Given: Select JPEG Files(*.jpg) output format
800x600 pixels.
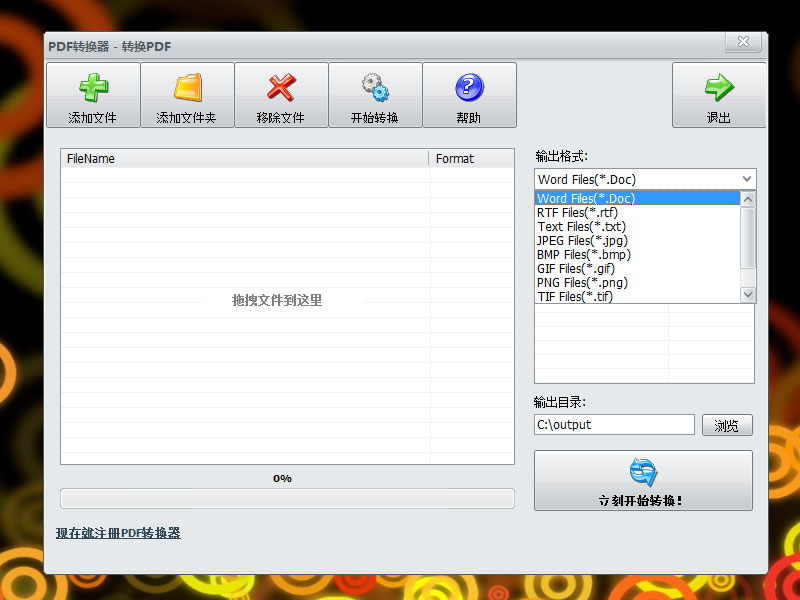Looking at the screenshot, I should click(x=580, y=240).
